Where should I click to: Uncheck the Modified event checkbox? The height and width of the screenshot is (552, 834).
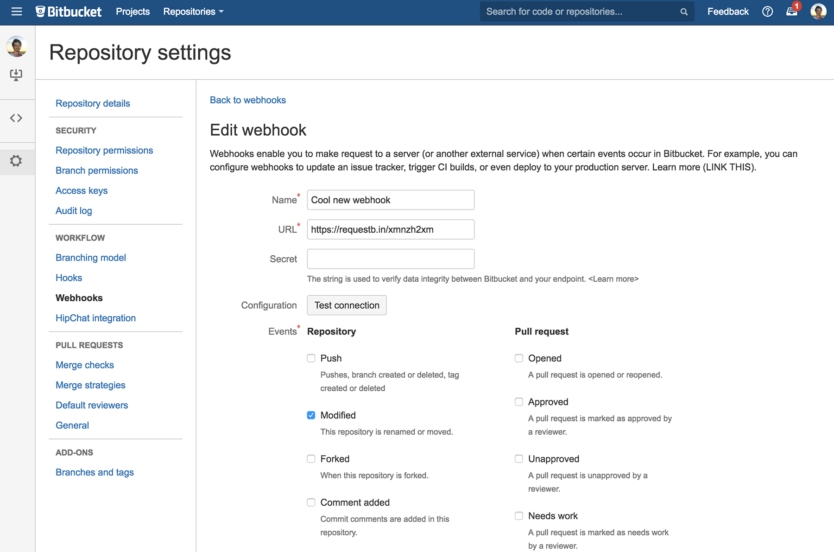click(x=311, y=415)
